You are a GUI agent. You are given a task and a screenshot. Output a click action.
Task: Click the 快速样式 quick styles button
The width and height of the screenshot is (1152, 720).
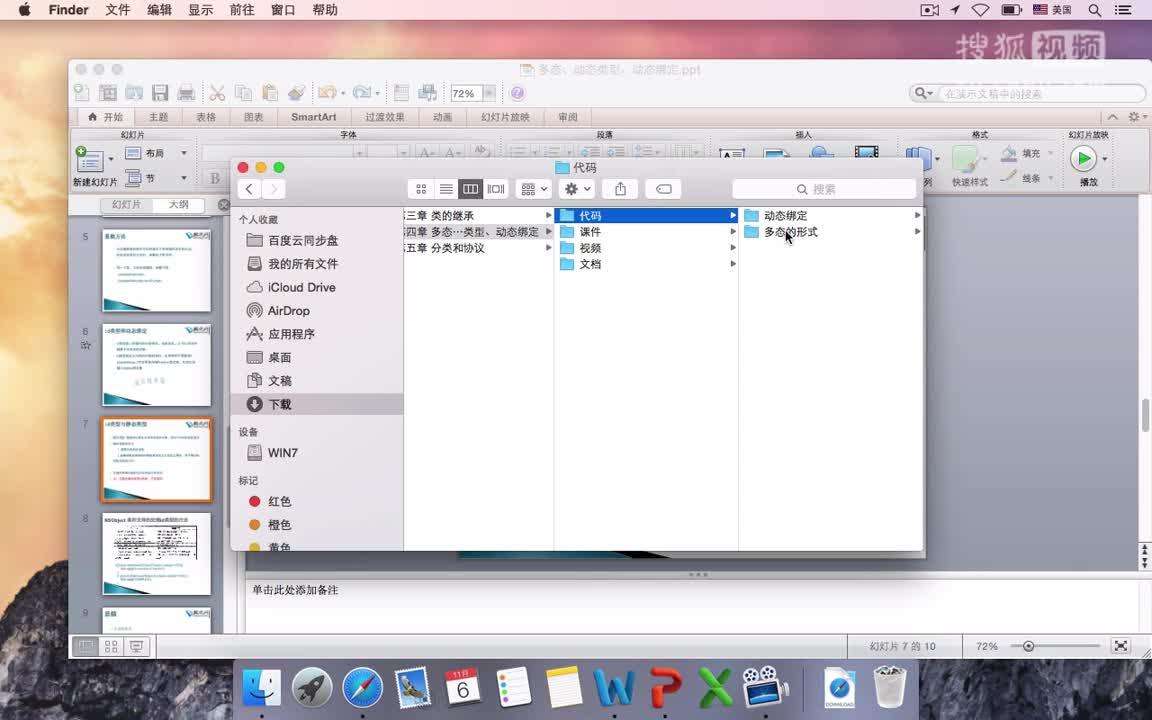968,160
